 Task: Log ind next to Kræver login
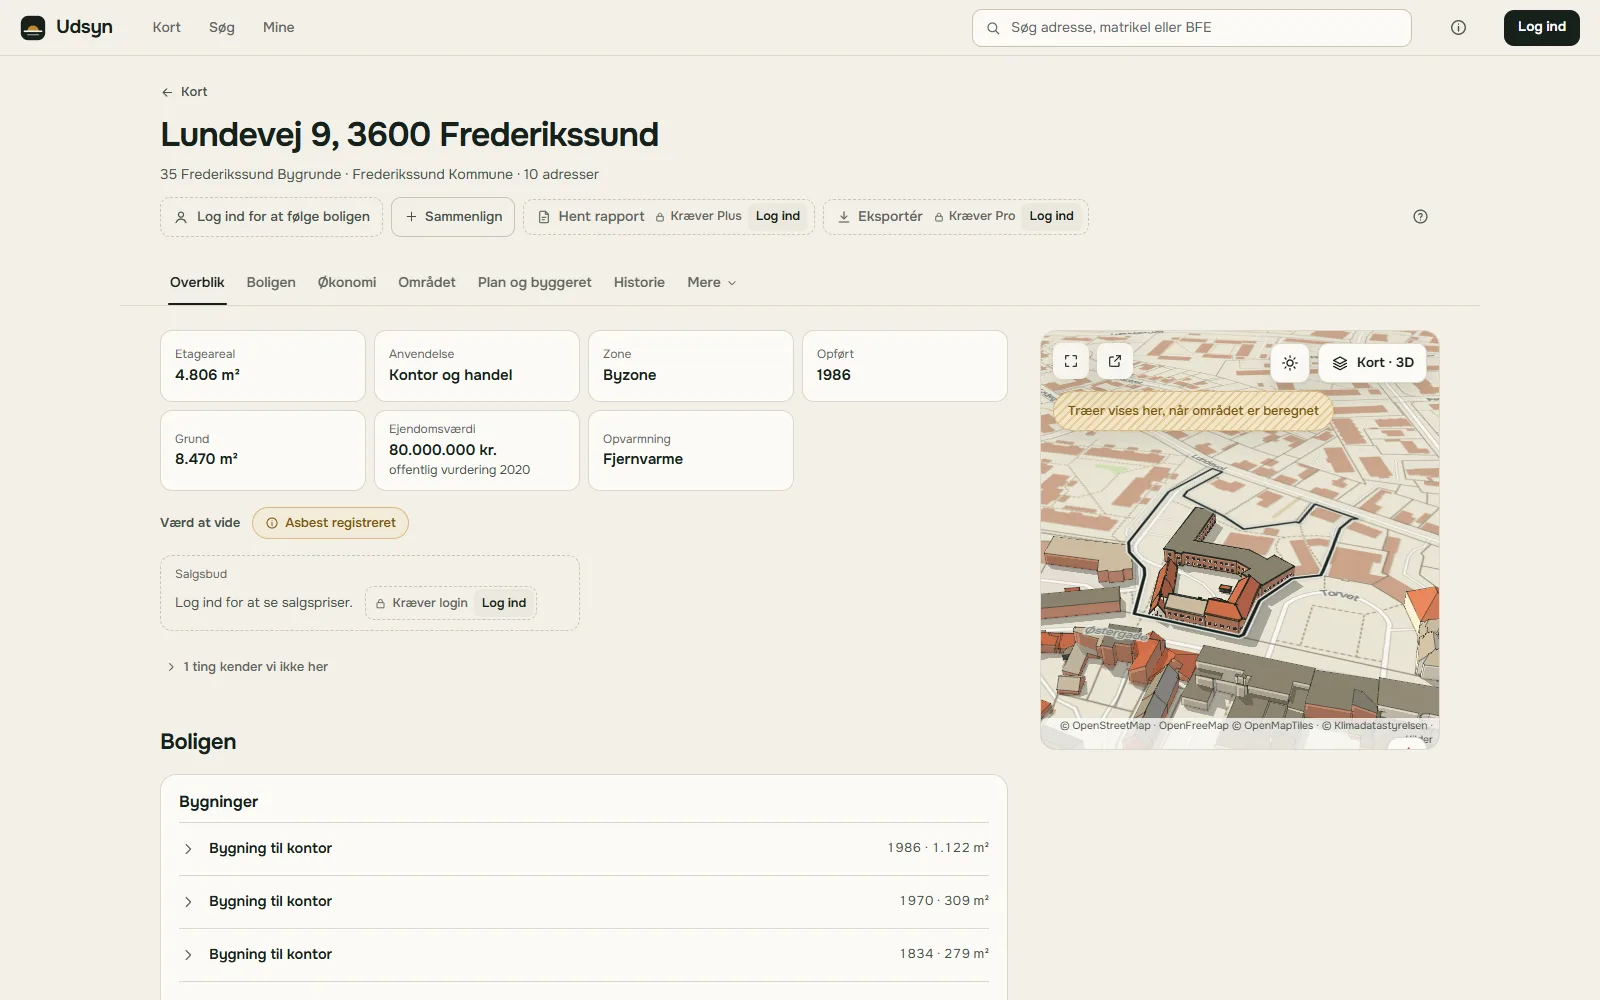pos(504,603)
